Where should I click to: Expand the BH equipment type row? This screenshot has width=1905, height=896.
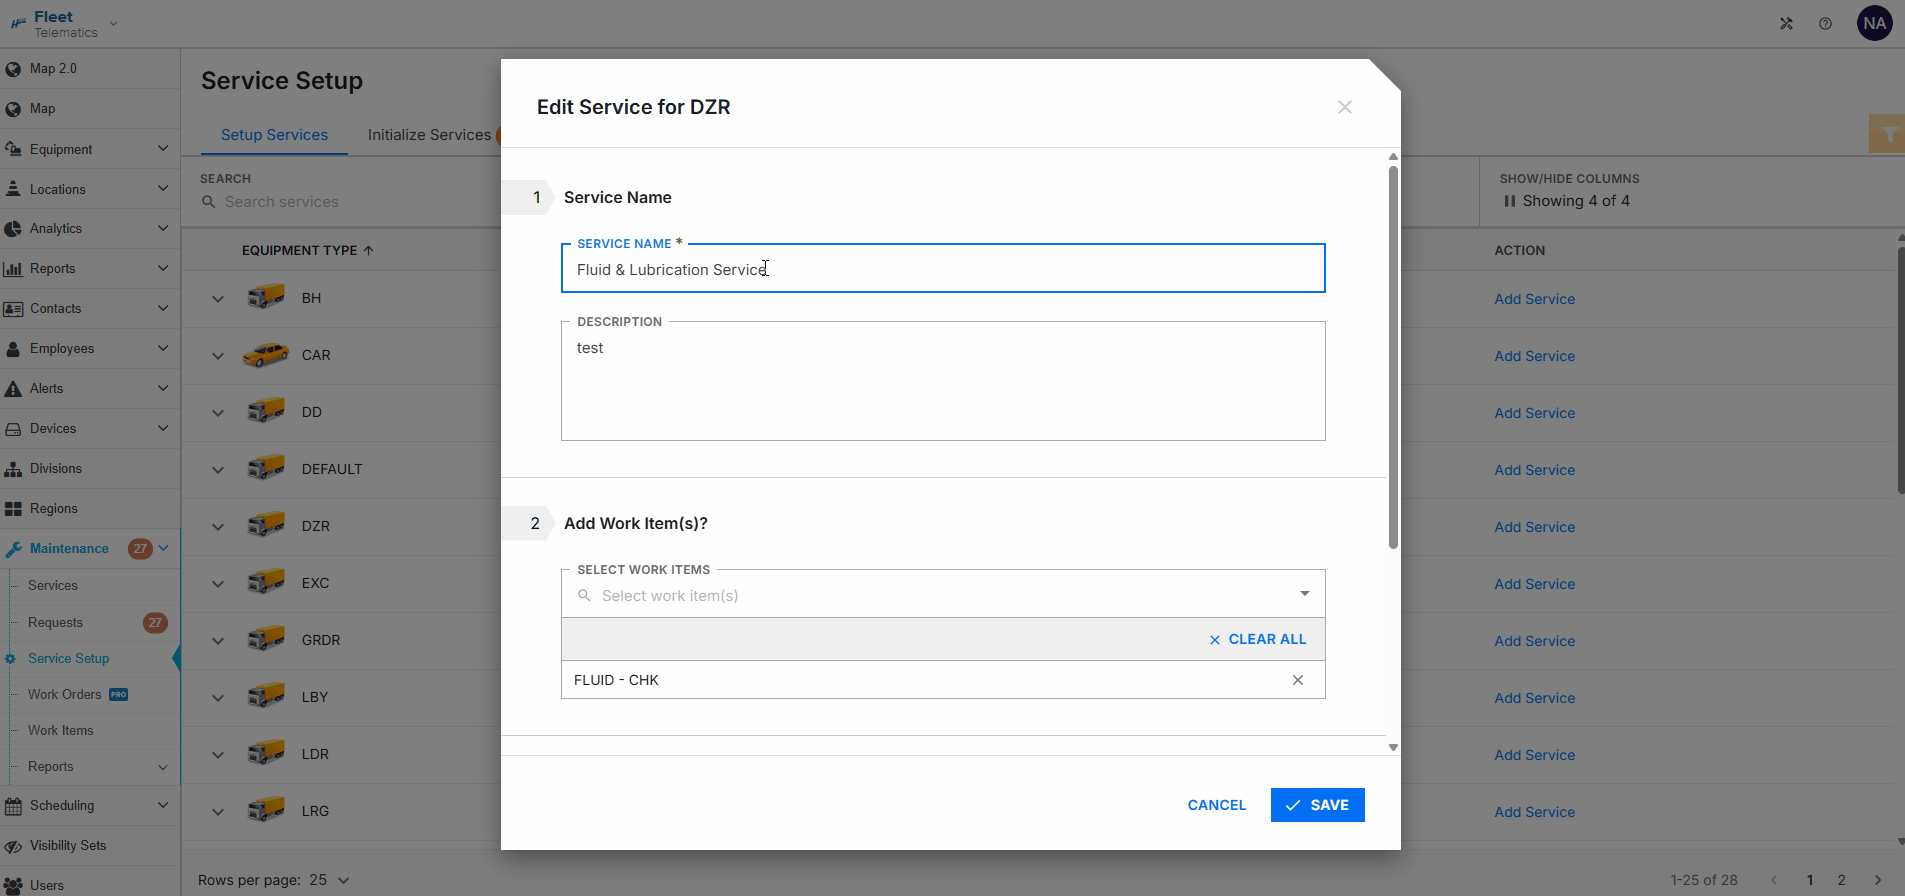click(218, 299)
